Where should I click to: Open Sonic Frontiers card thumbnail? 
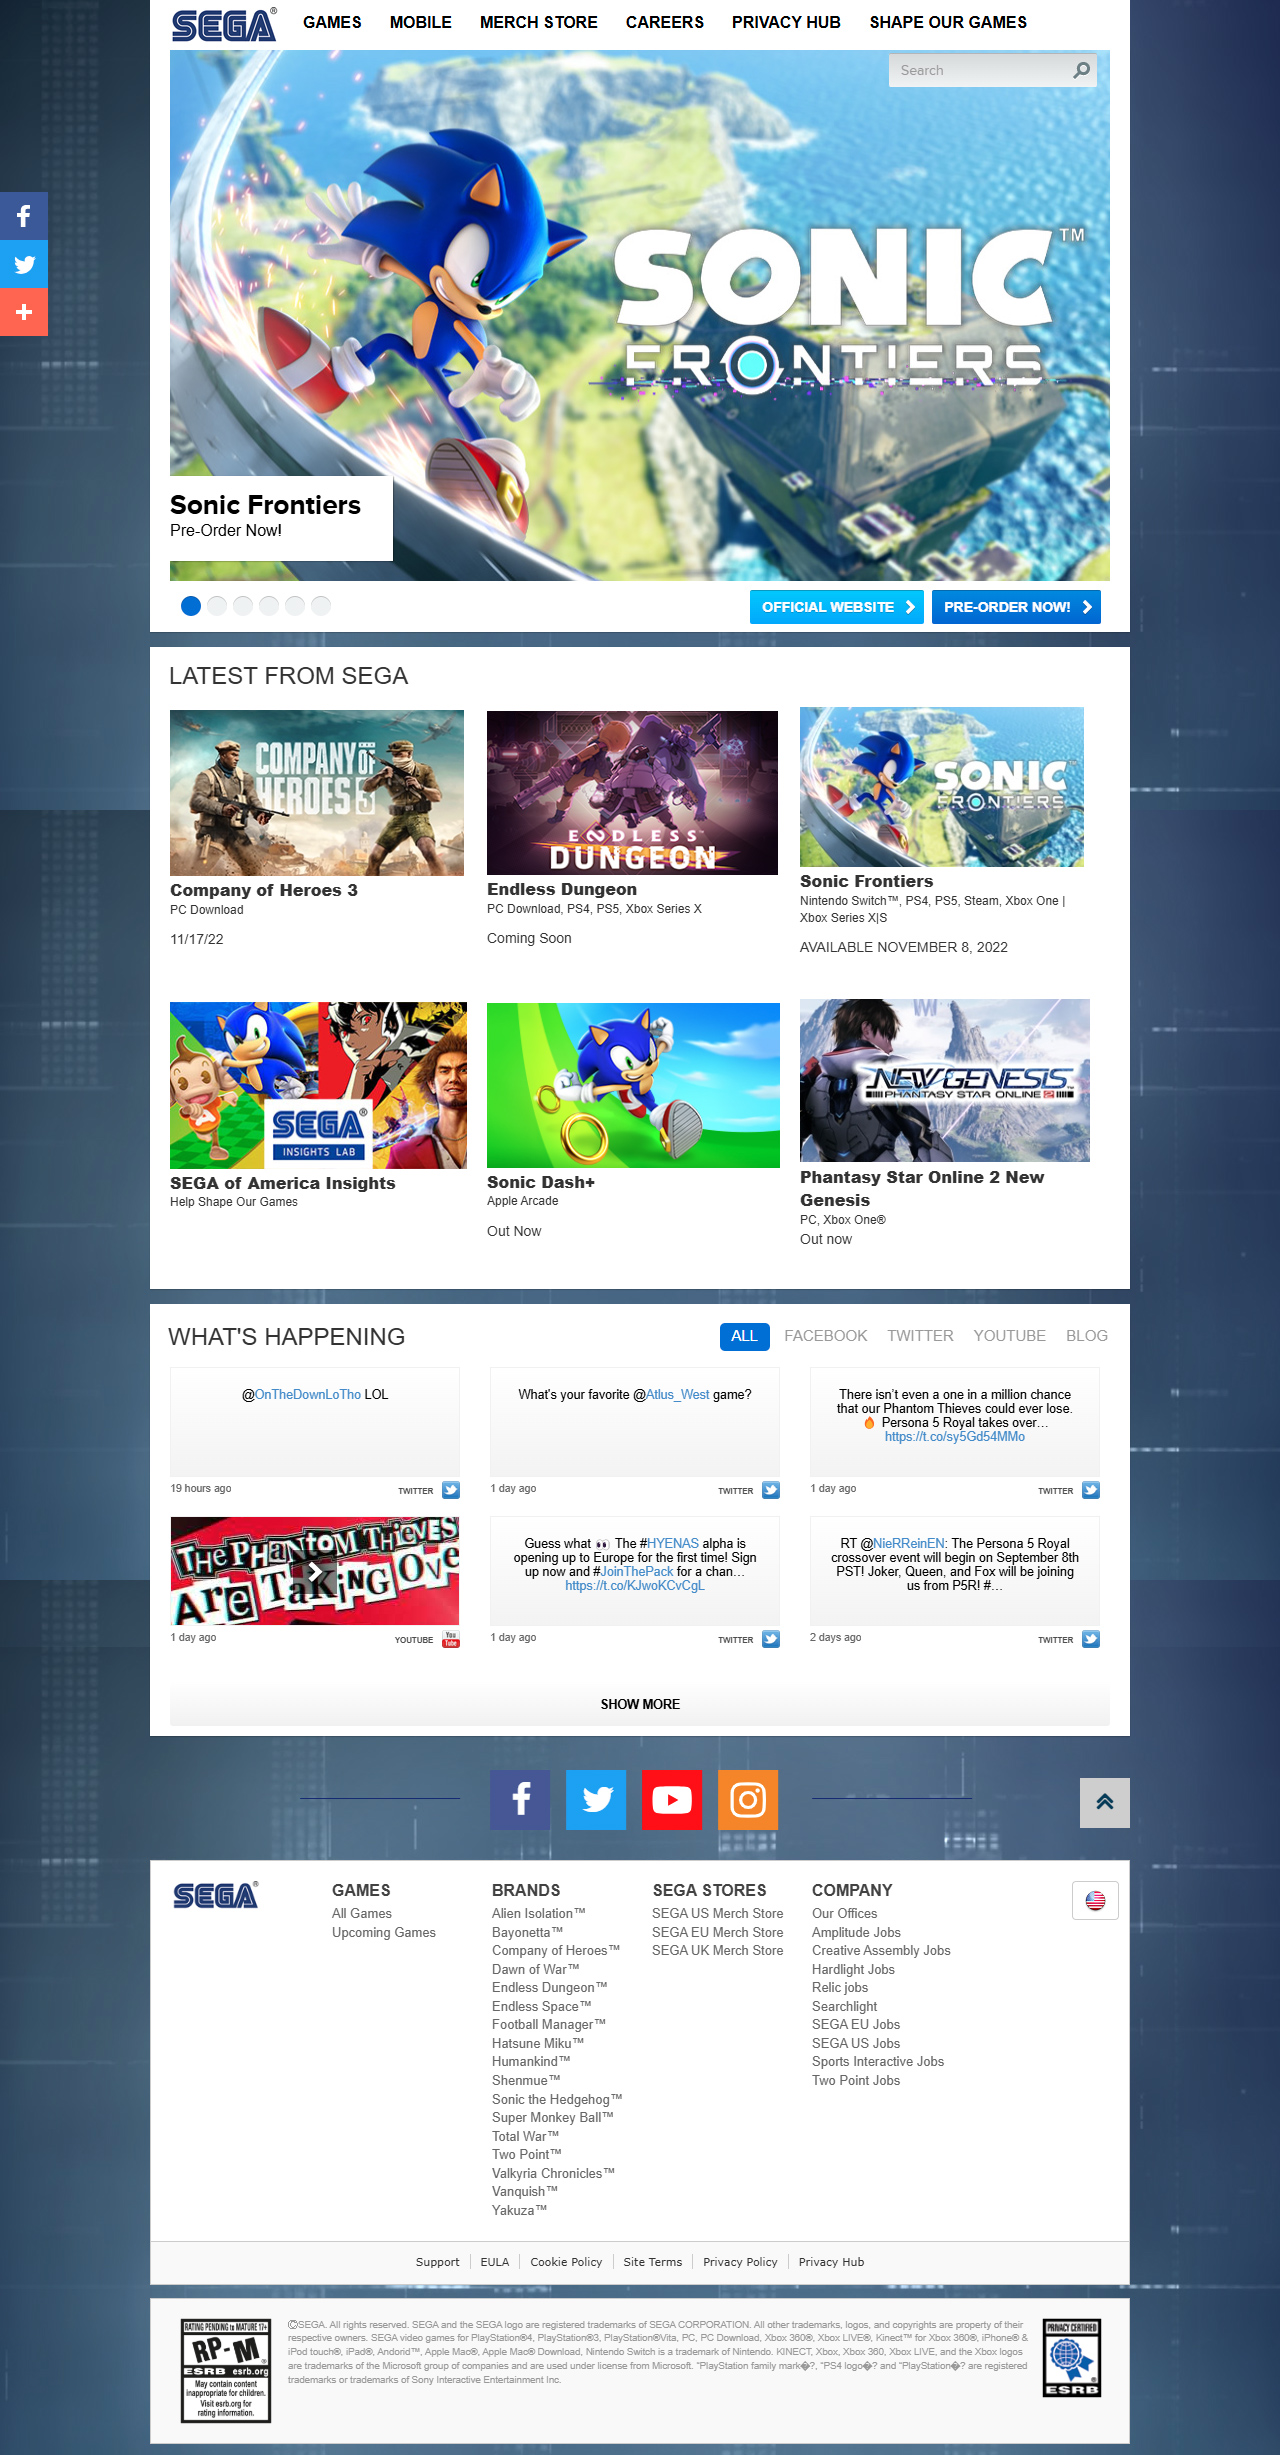(x=942, y=787)
